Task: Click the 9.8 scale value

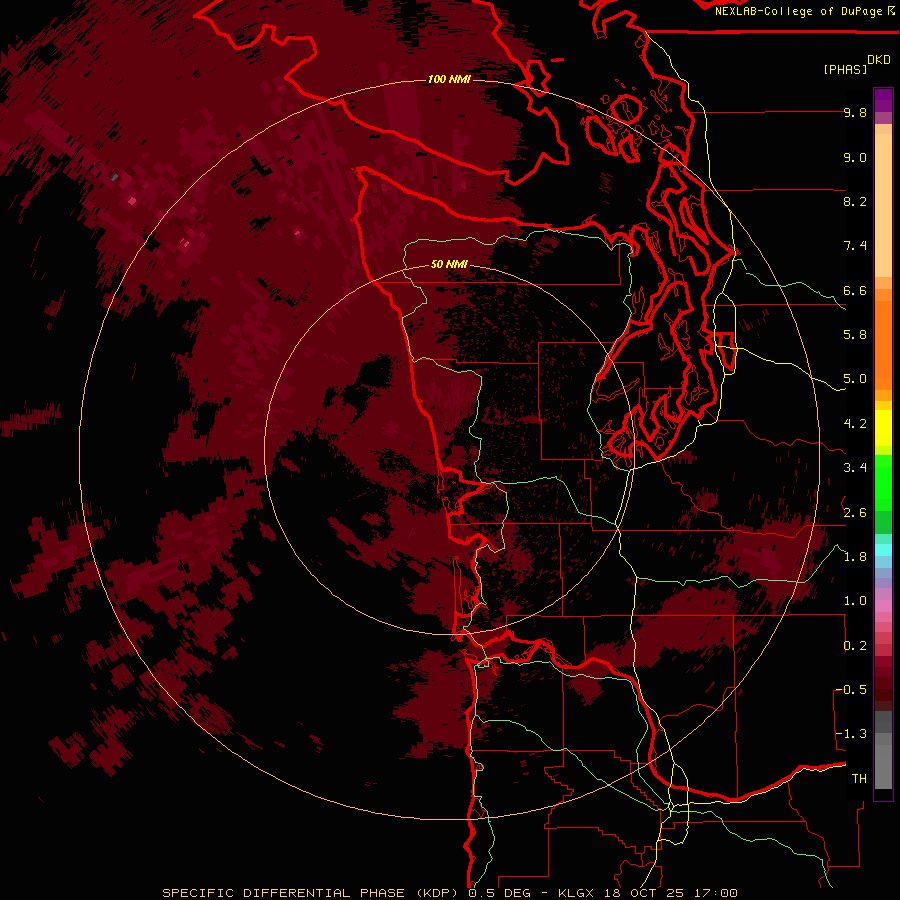Action: [855, 112]
